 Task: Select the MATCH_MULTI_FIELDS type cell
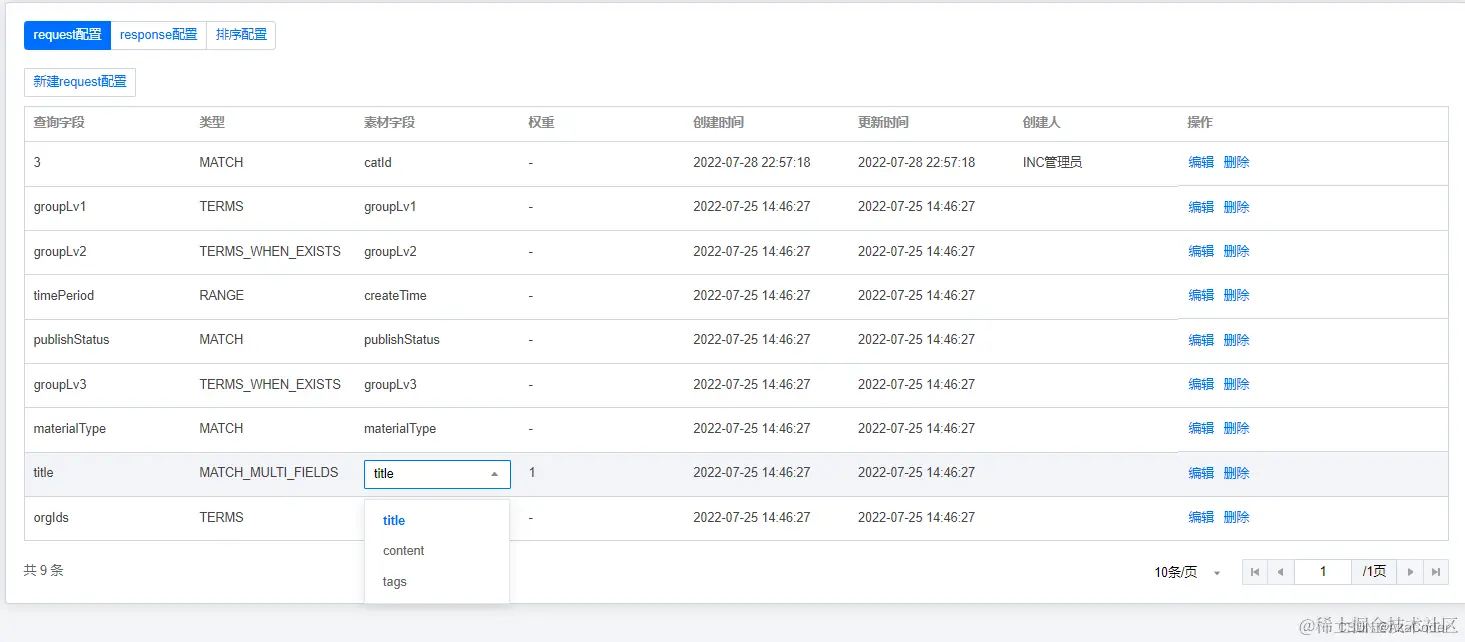[x=269, y=472]
